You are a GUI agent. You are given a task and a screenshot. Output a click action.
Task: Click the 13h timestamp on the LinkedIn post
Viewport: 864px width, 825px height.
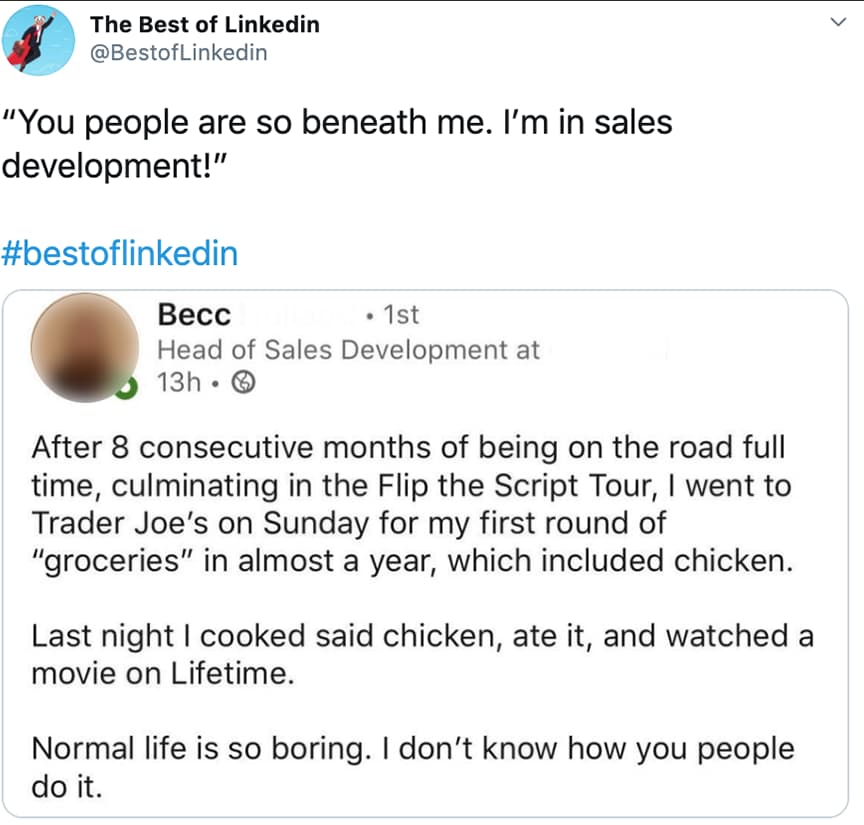pyautogui.click(x=180, y=381)
